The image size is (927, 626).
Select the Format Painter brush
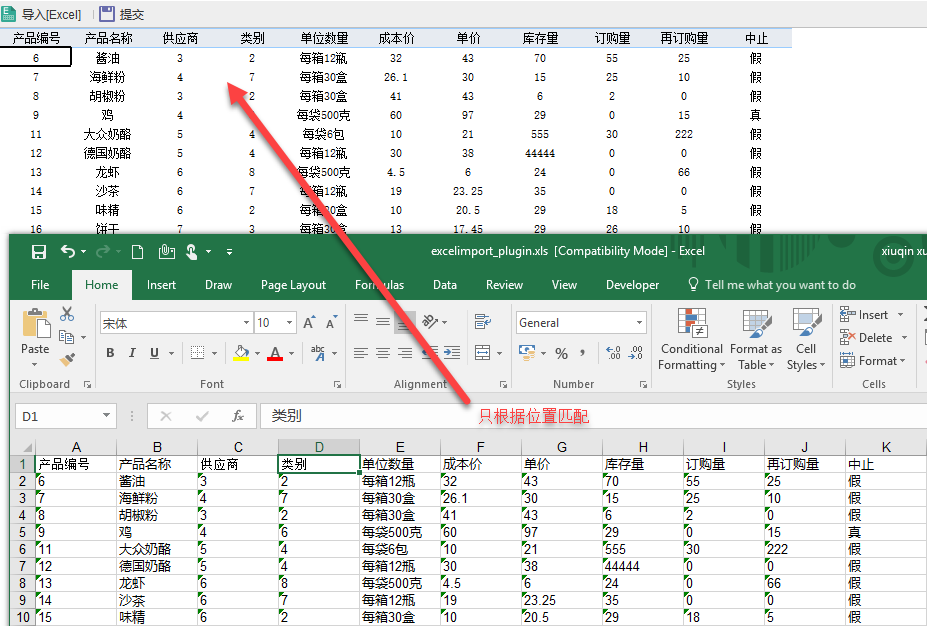click(x=67, y=359)
